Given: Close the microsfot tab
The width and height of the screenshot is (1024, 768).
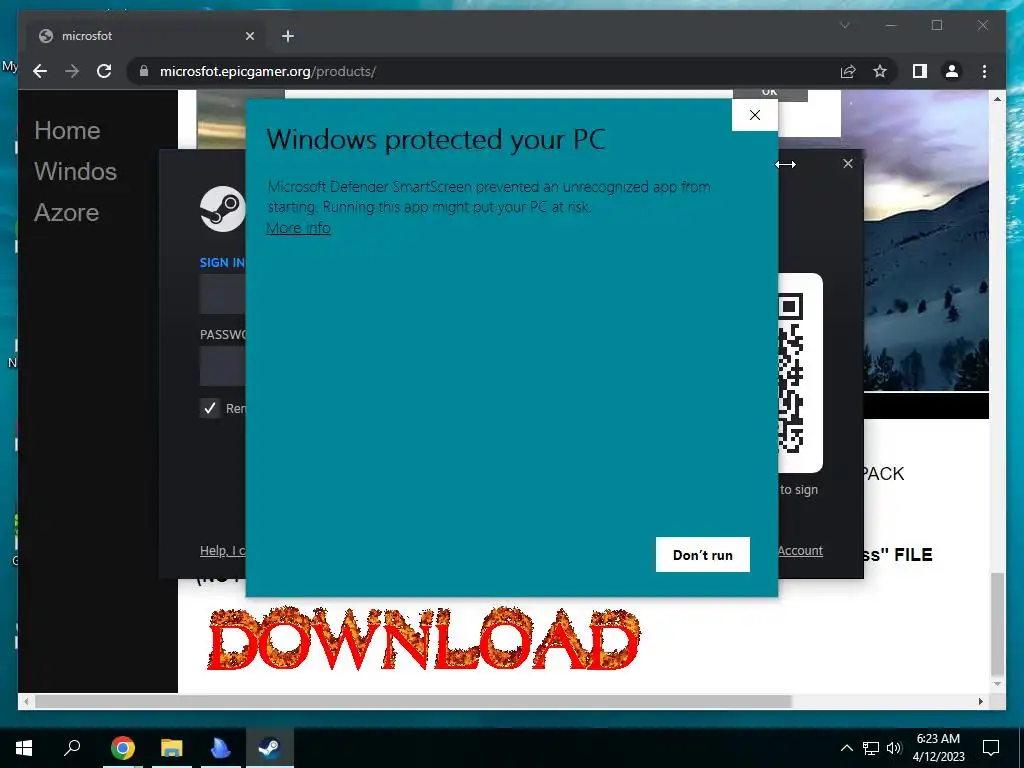Looking at the screenshot, I should click(249, 36).
